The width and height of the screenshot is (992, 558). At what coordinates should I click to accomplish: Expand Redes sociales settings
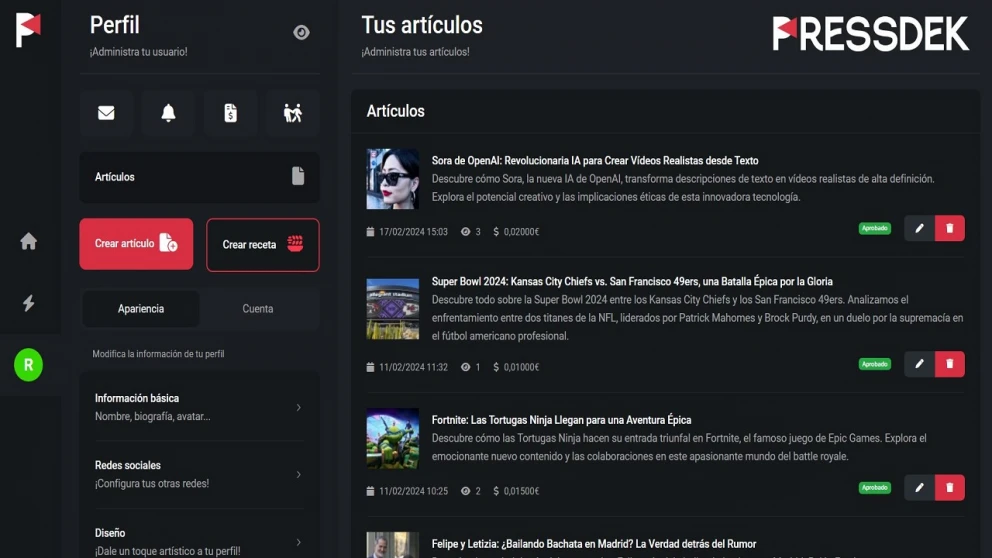(199, 474)
